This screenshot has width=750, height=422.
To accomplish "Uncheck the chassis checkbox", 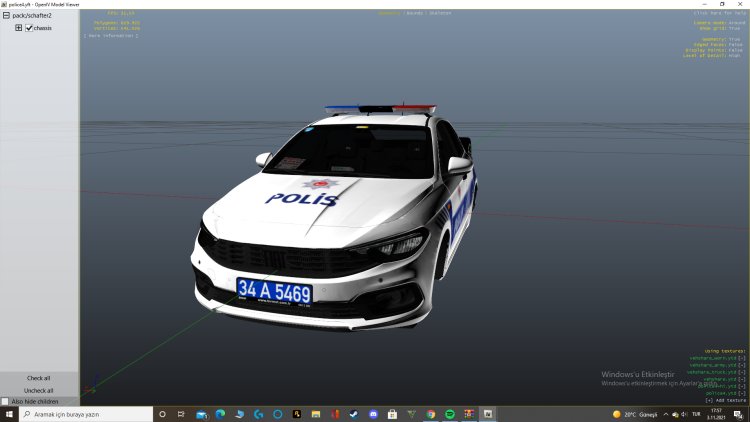I will 29,28.
